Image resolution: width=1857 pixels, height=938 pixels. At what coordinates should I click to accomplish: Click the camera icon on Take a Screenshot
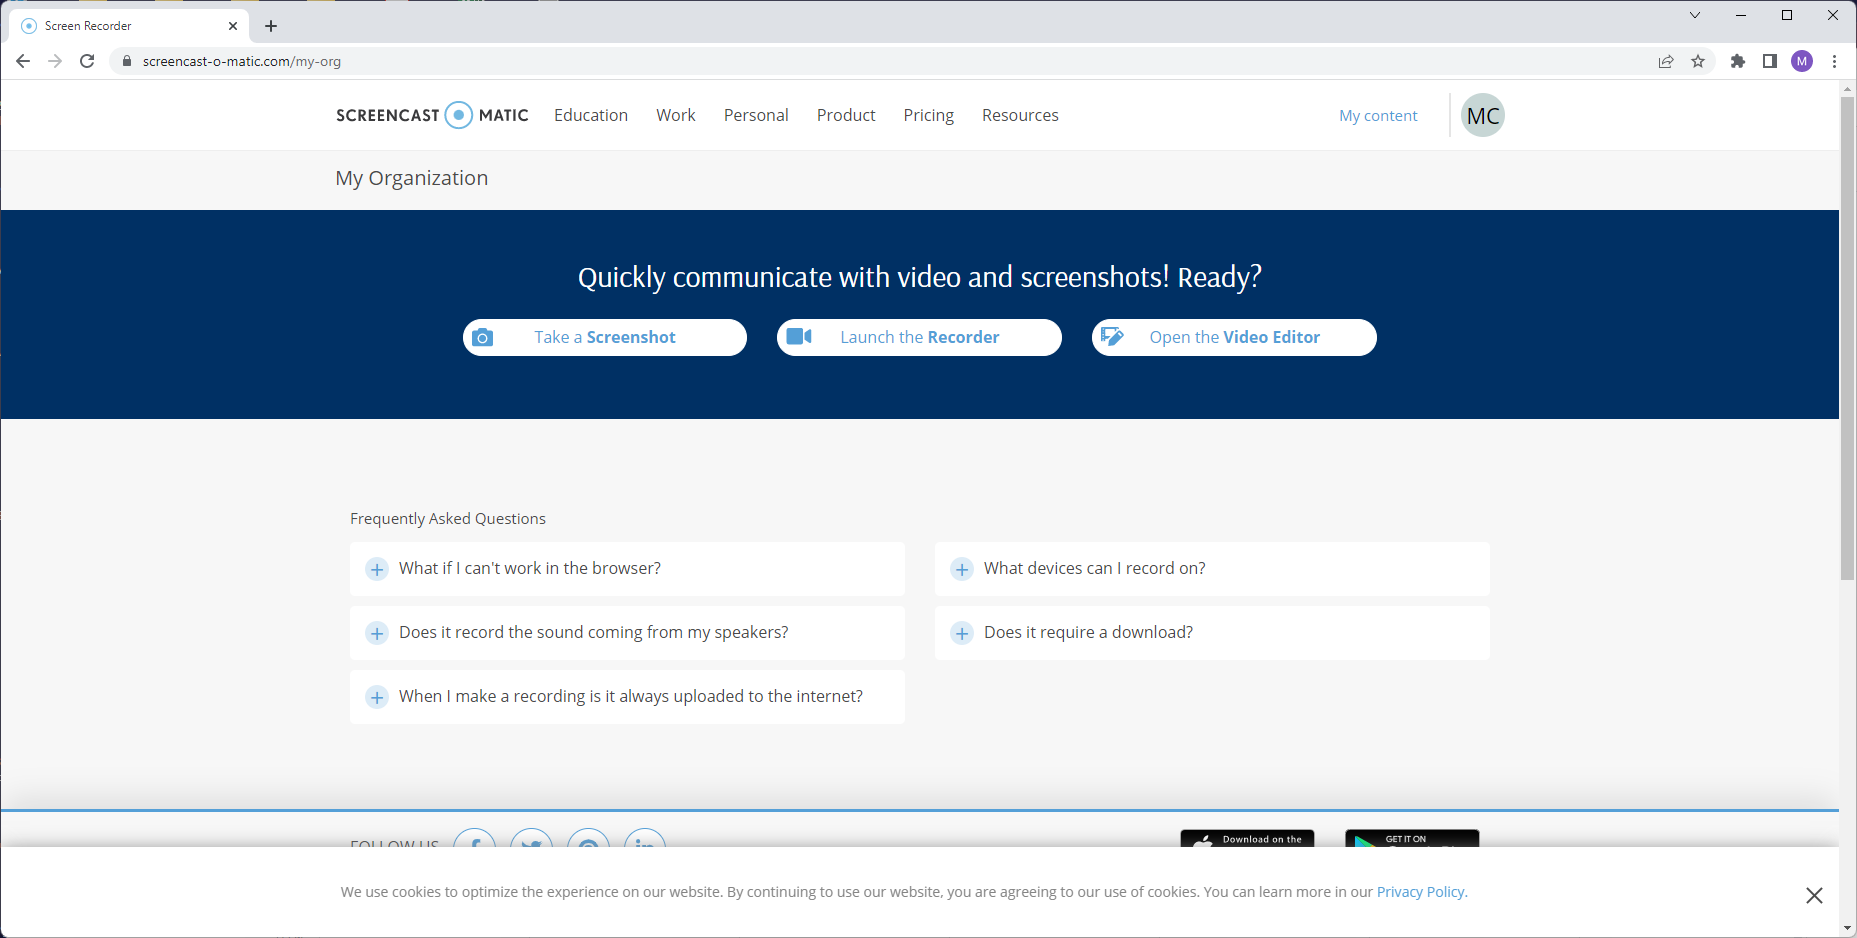pyautogui.click(x=482, y=337)
